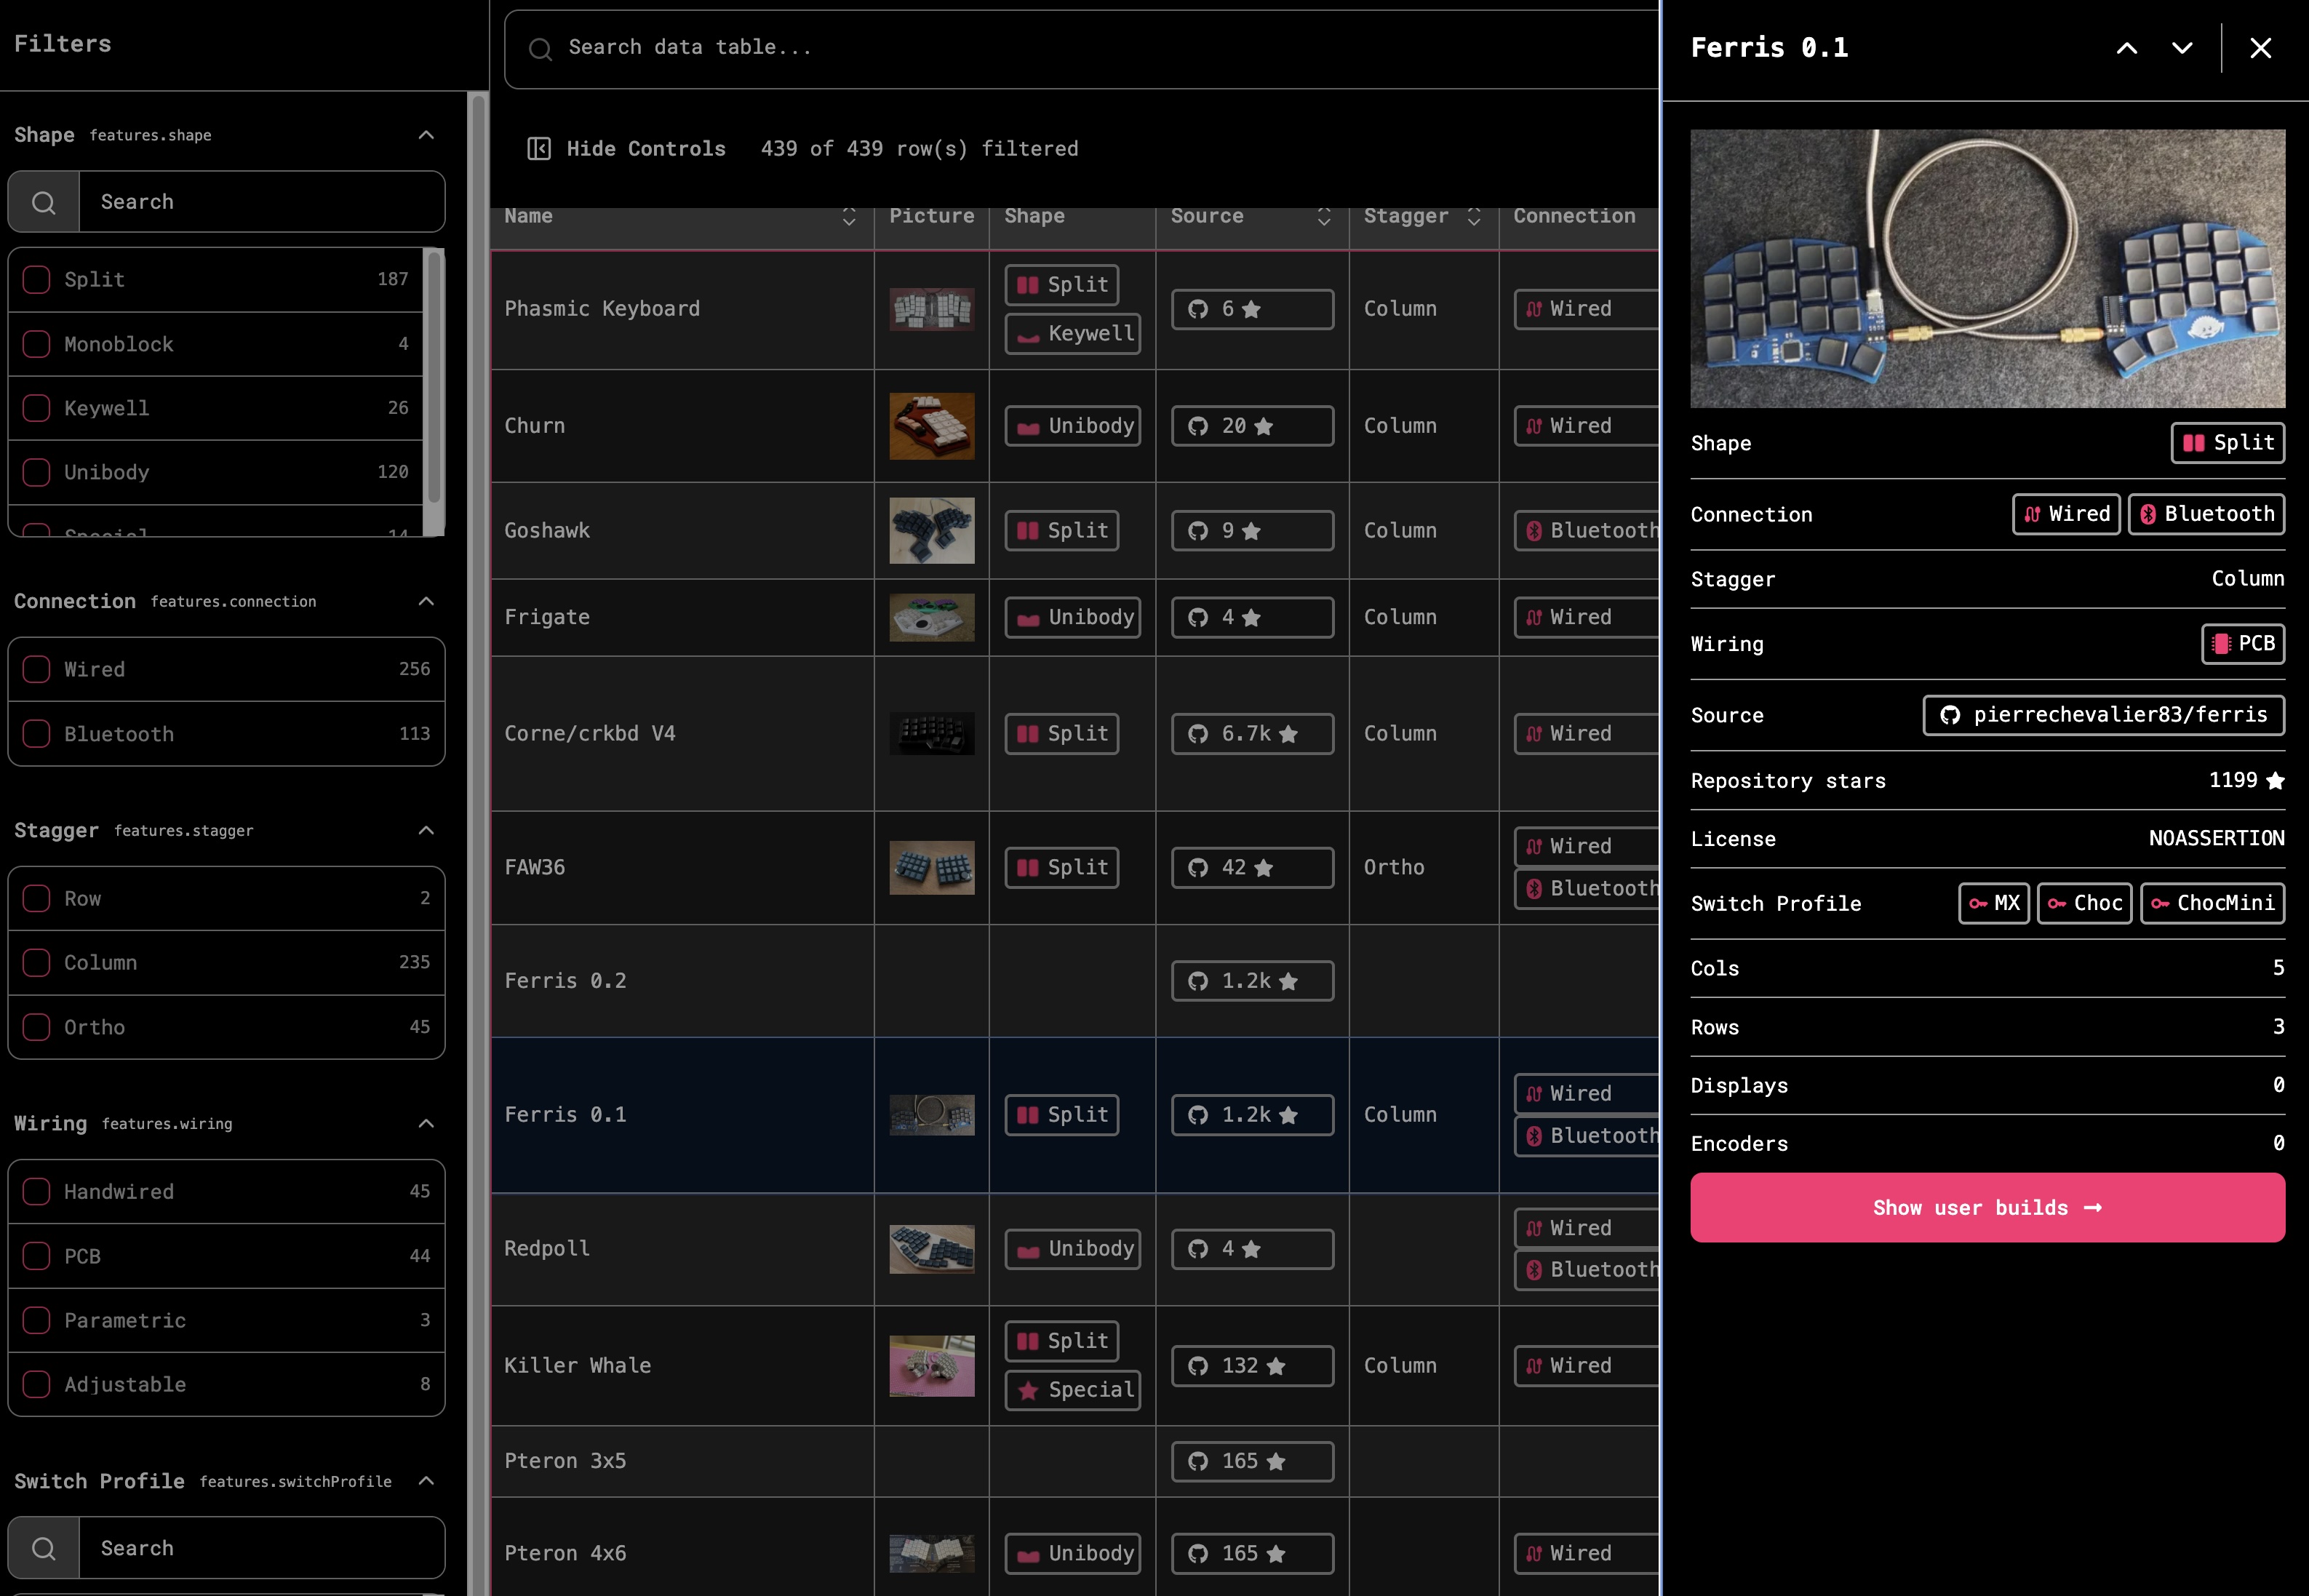2309x1596 pixels.
Task: Click the Switch Profile filter search magnifier icon
Action: point(44,1548)
